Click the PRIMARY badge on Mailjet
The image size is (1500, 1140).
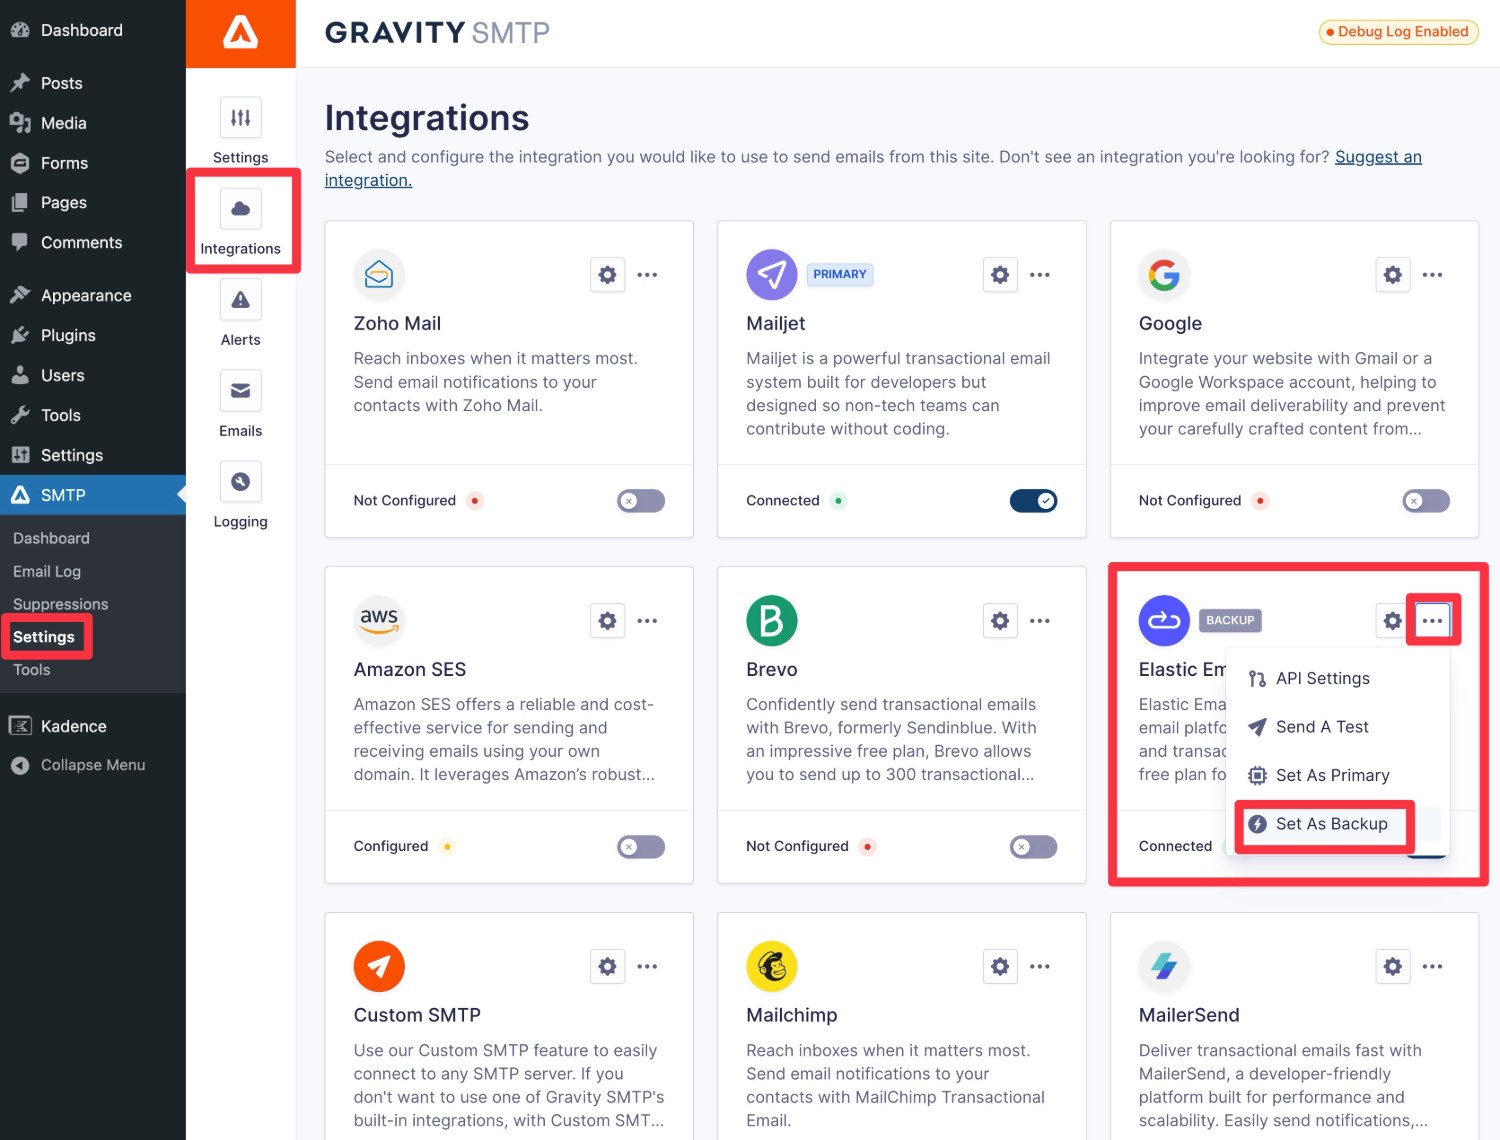coord(840,275)
